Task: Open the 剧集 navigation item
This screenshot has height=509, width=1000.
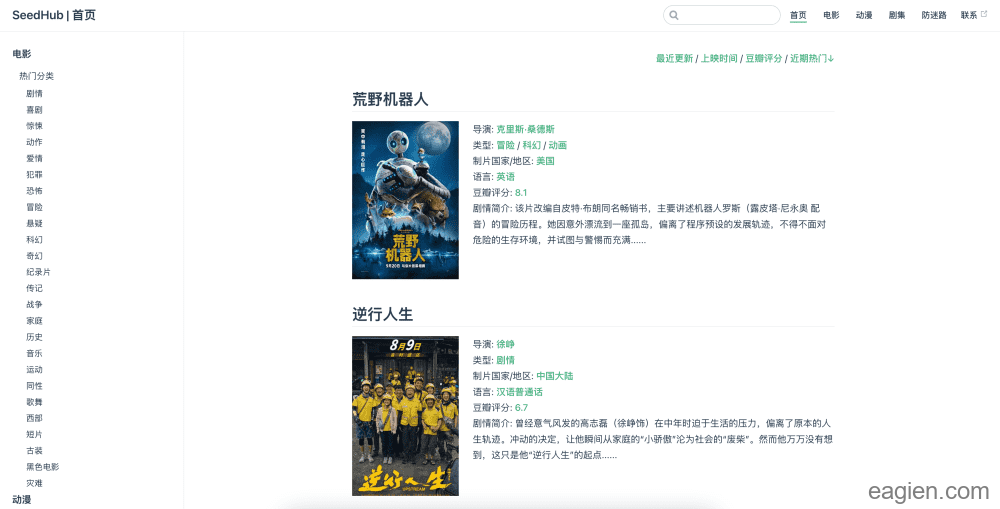Action: point(897,15)
